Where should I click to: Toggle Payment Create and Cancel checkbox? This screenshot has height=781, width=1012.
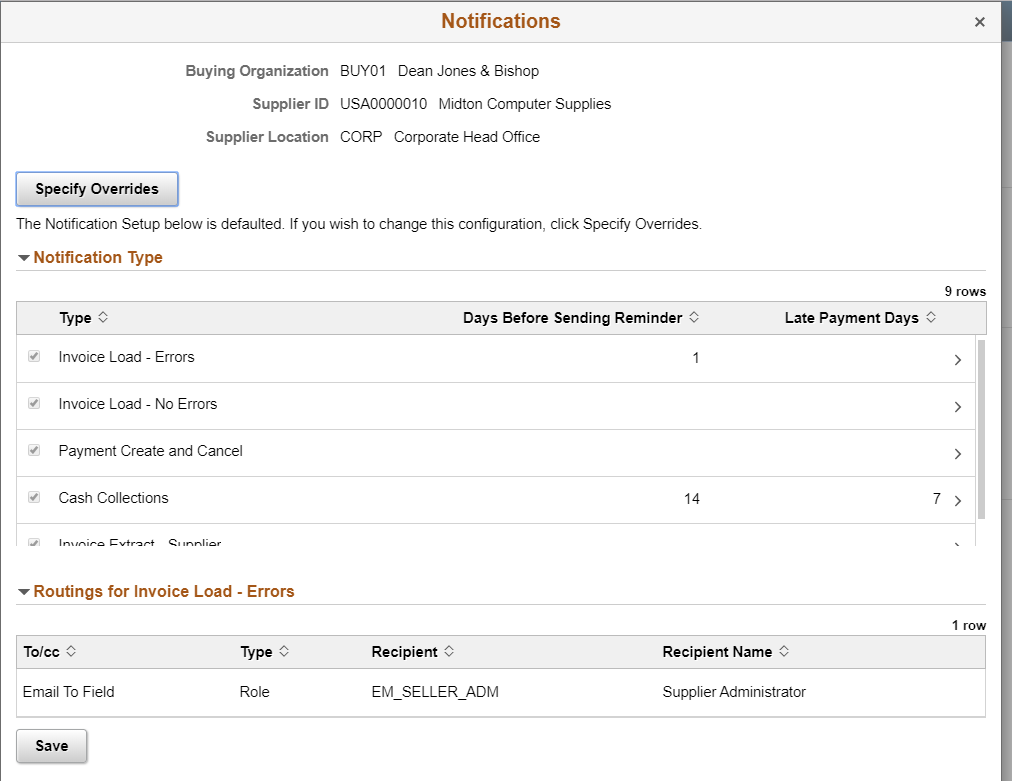(x=34, y=451)
